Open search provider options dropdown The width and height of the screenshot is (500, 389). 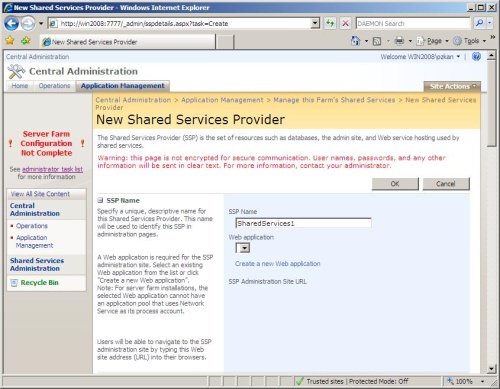click(x=489, y=23)
